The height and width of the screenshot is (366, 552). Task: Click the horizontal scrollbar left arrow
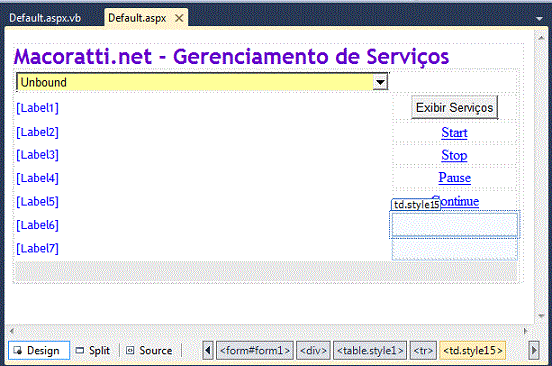(12, 331)
